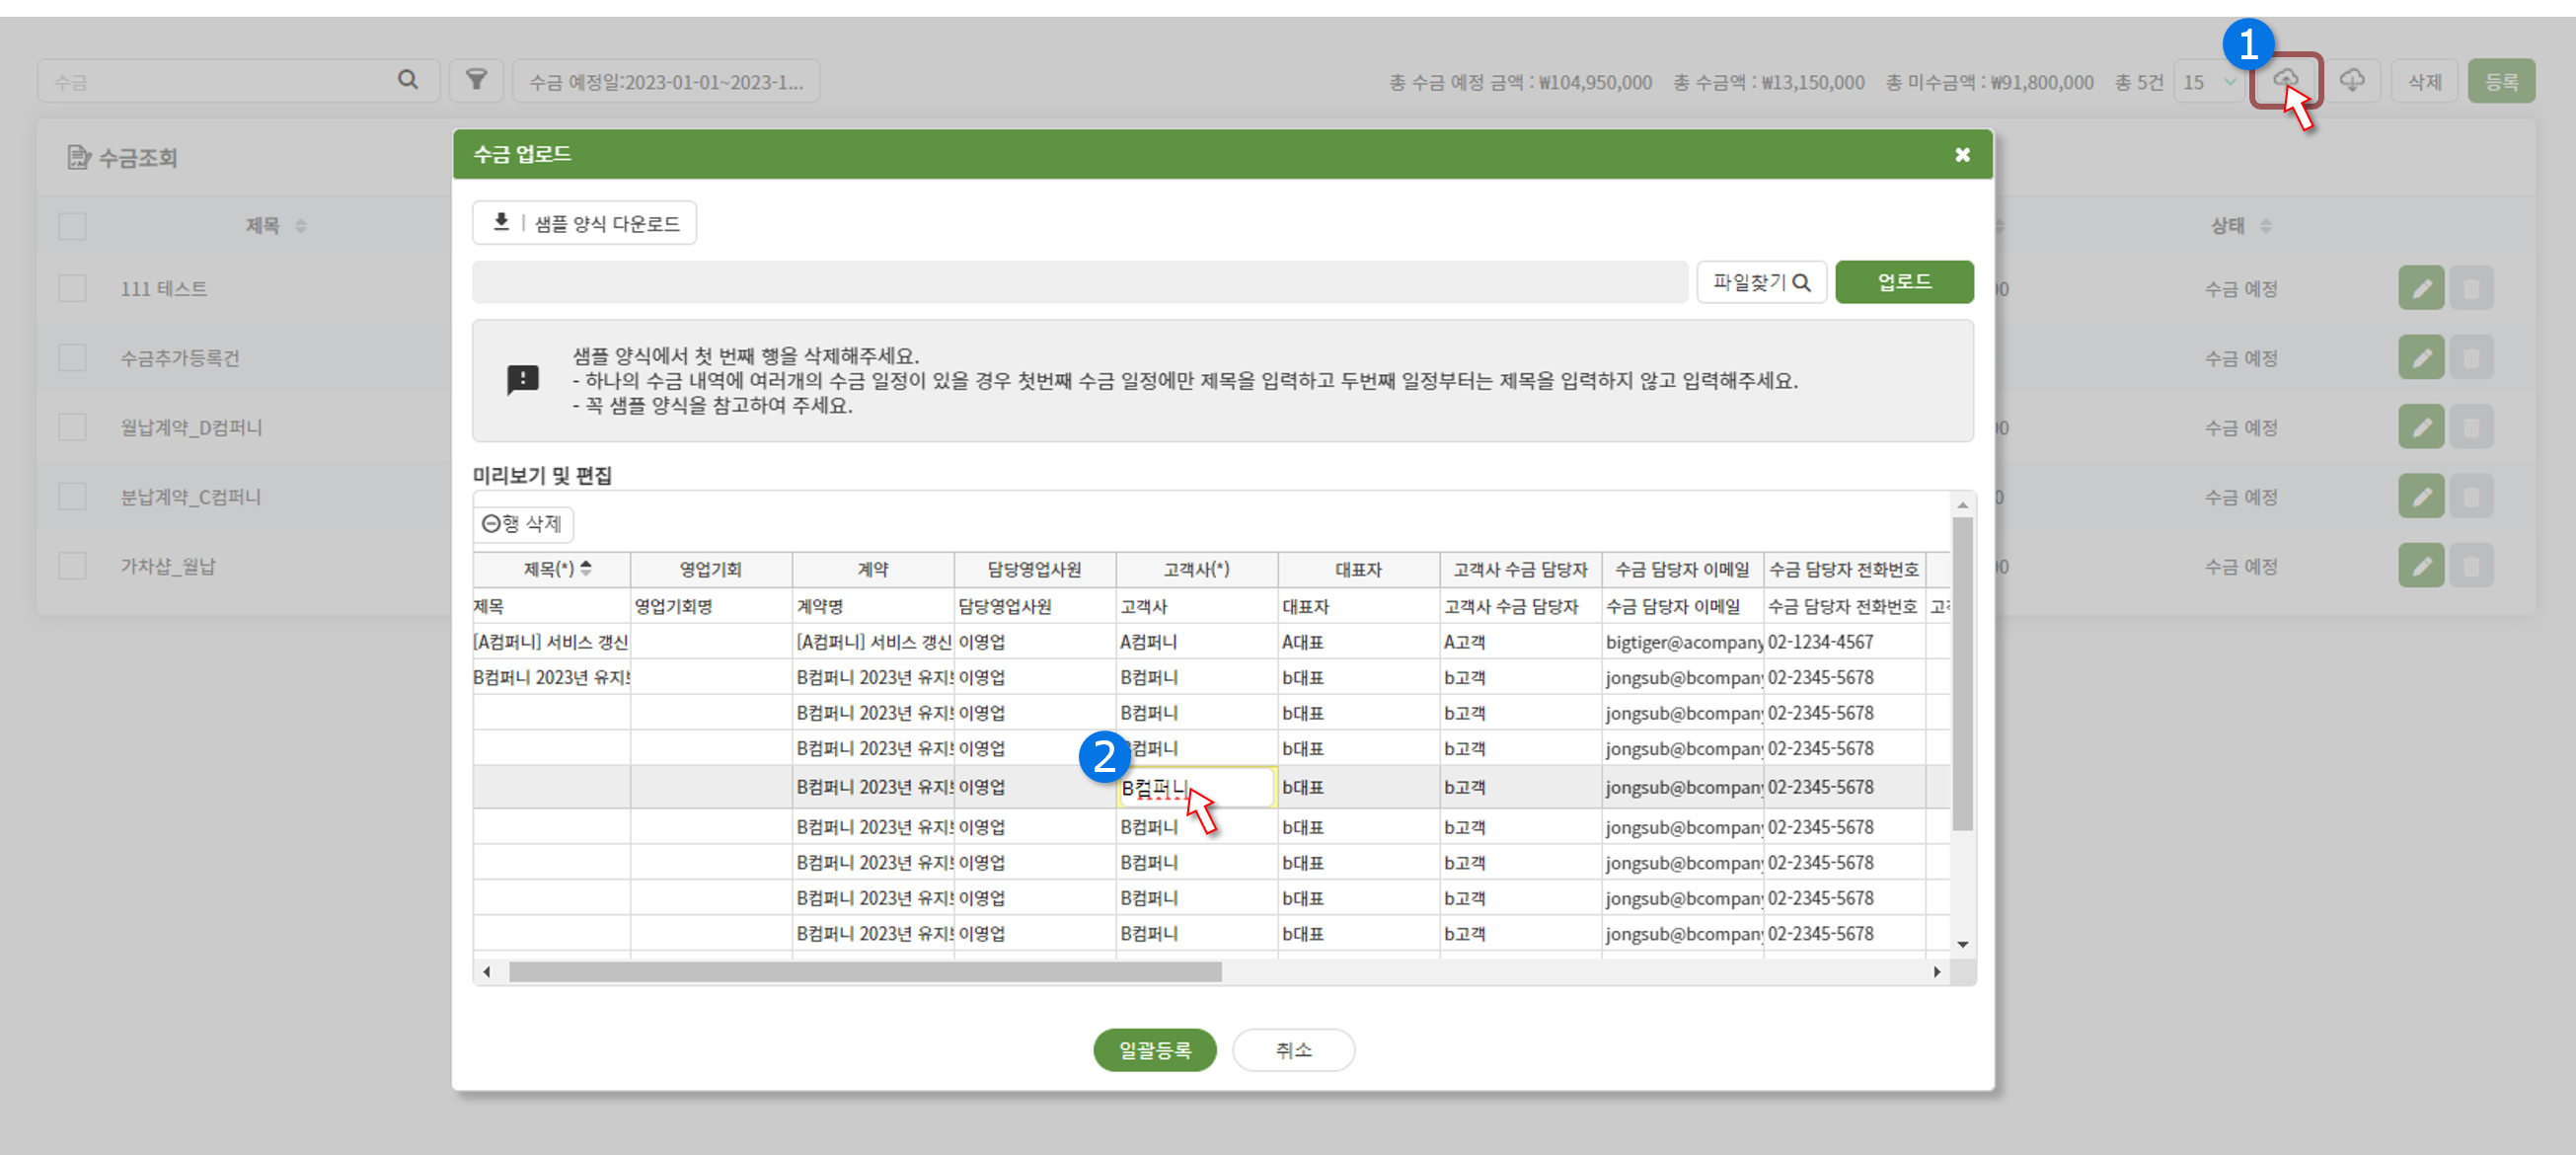Edit the 월납계약_D컴퍼니 row with pencil icon

(x=2421, y=427)
